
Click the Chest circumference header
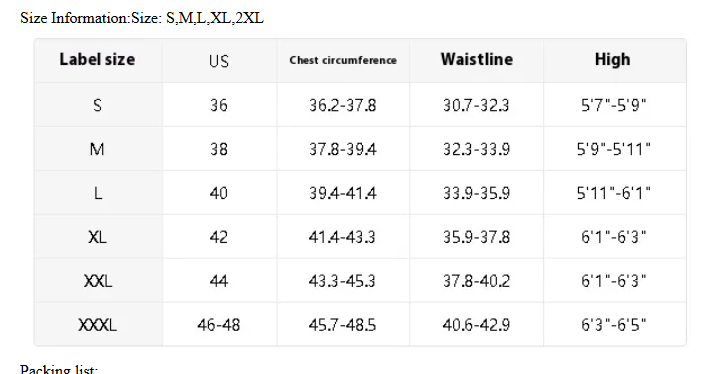tap(343, 60)
